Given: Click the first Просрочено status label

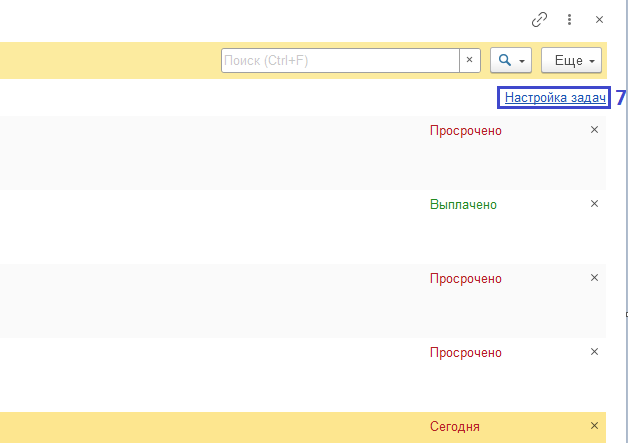Looking at the screenshot, I should [x=465, y=130].
